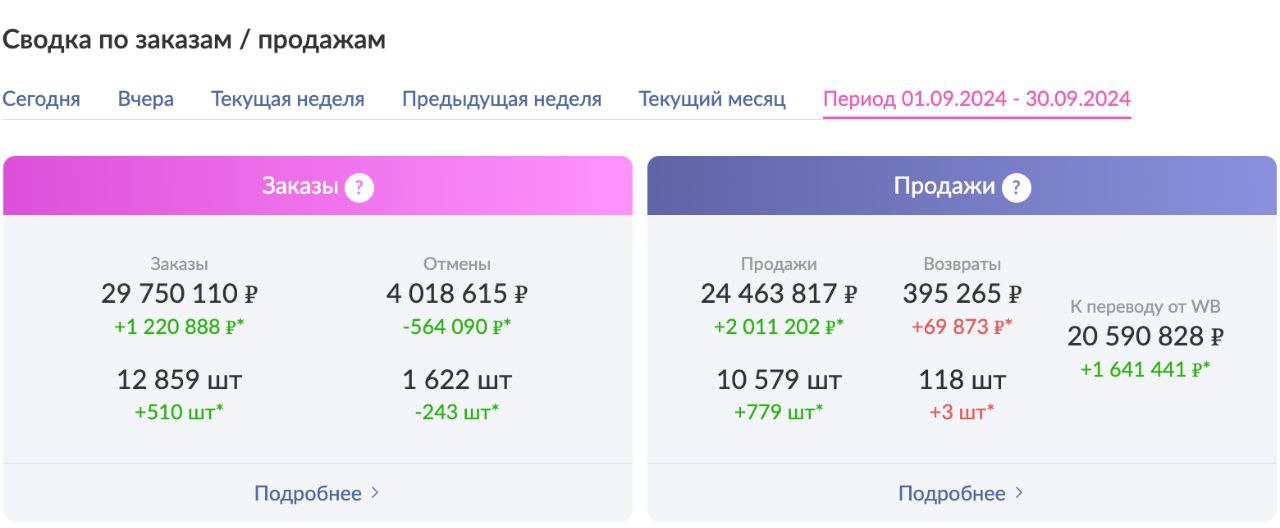
Task: Select the sales total 24 463 817 ₽
Action: click(x=779, y=294)
